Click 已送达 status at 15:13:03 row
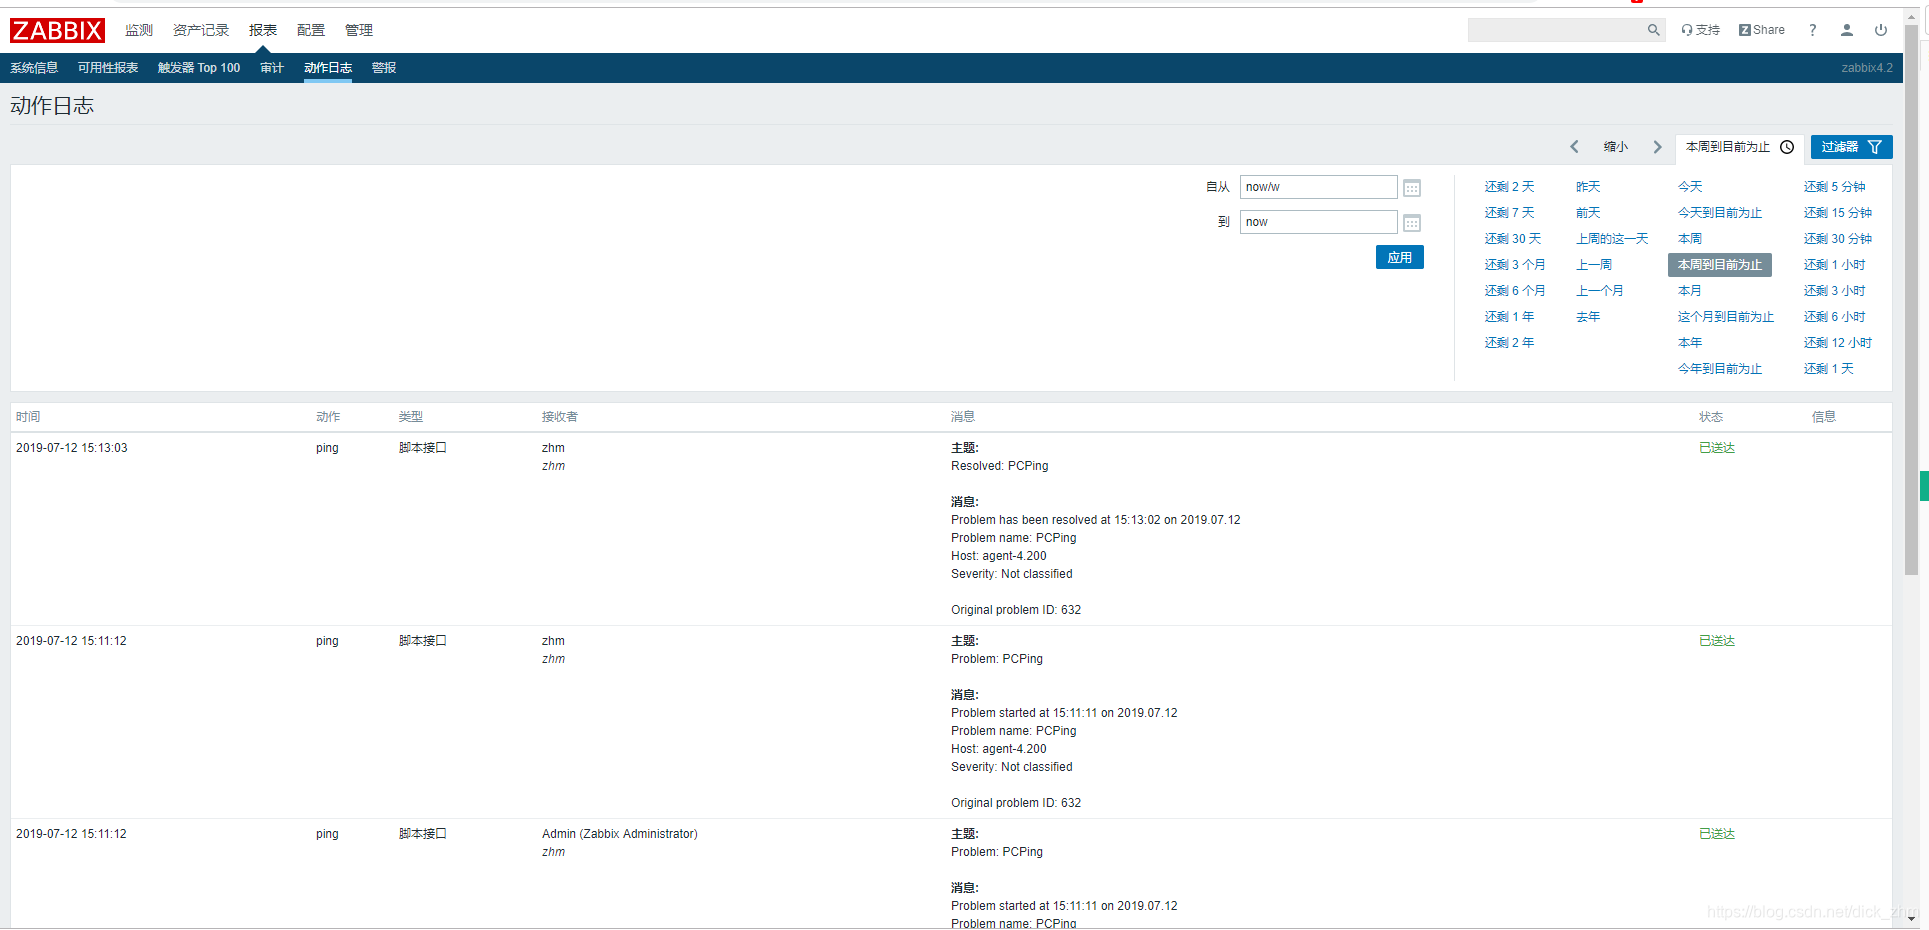 tap(1717, 448)
